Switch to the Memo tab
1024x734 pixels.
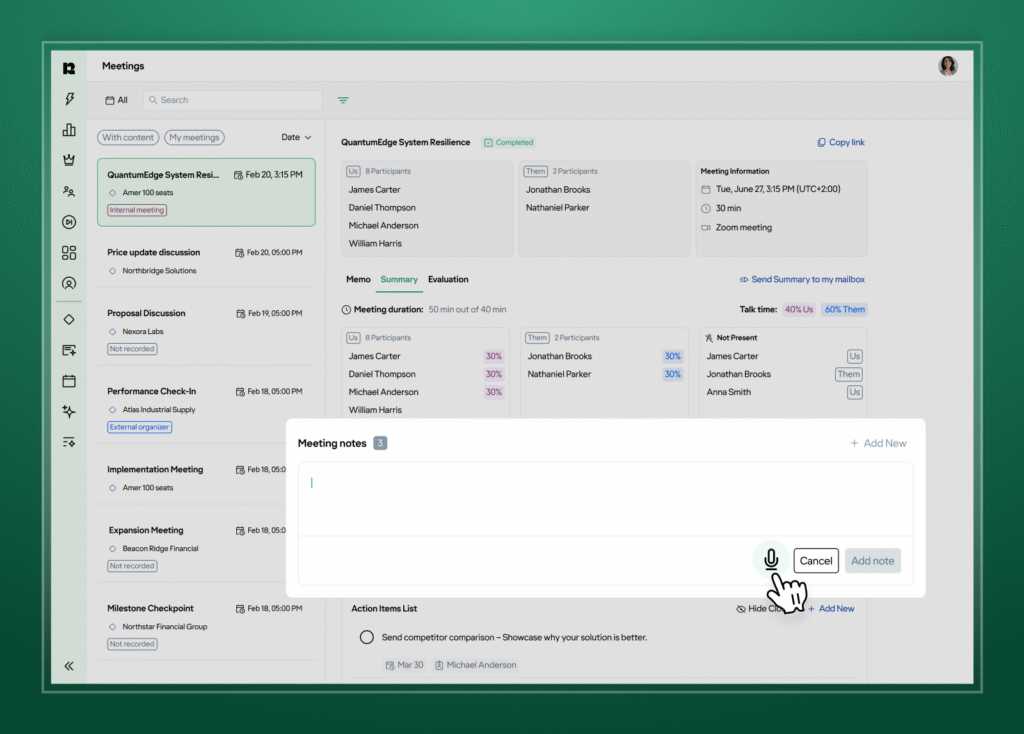(358, 280)
